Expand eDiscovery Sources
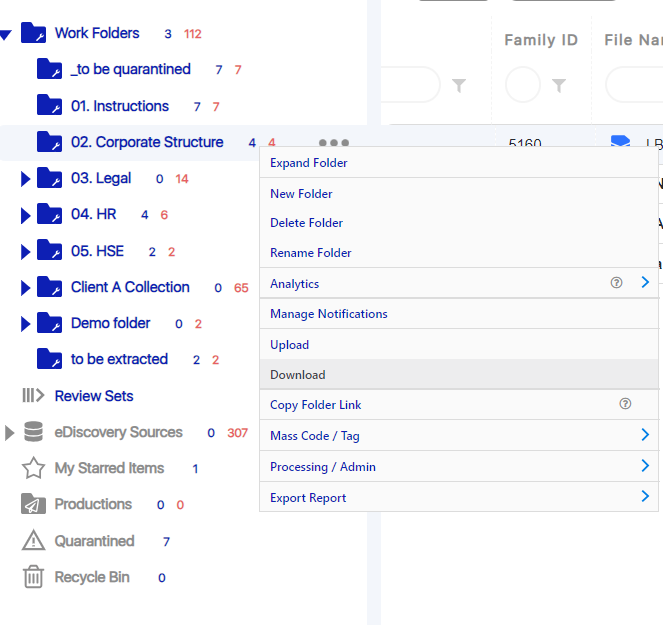 click(9, 433)
